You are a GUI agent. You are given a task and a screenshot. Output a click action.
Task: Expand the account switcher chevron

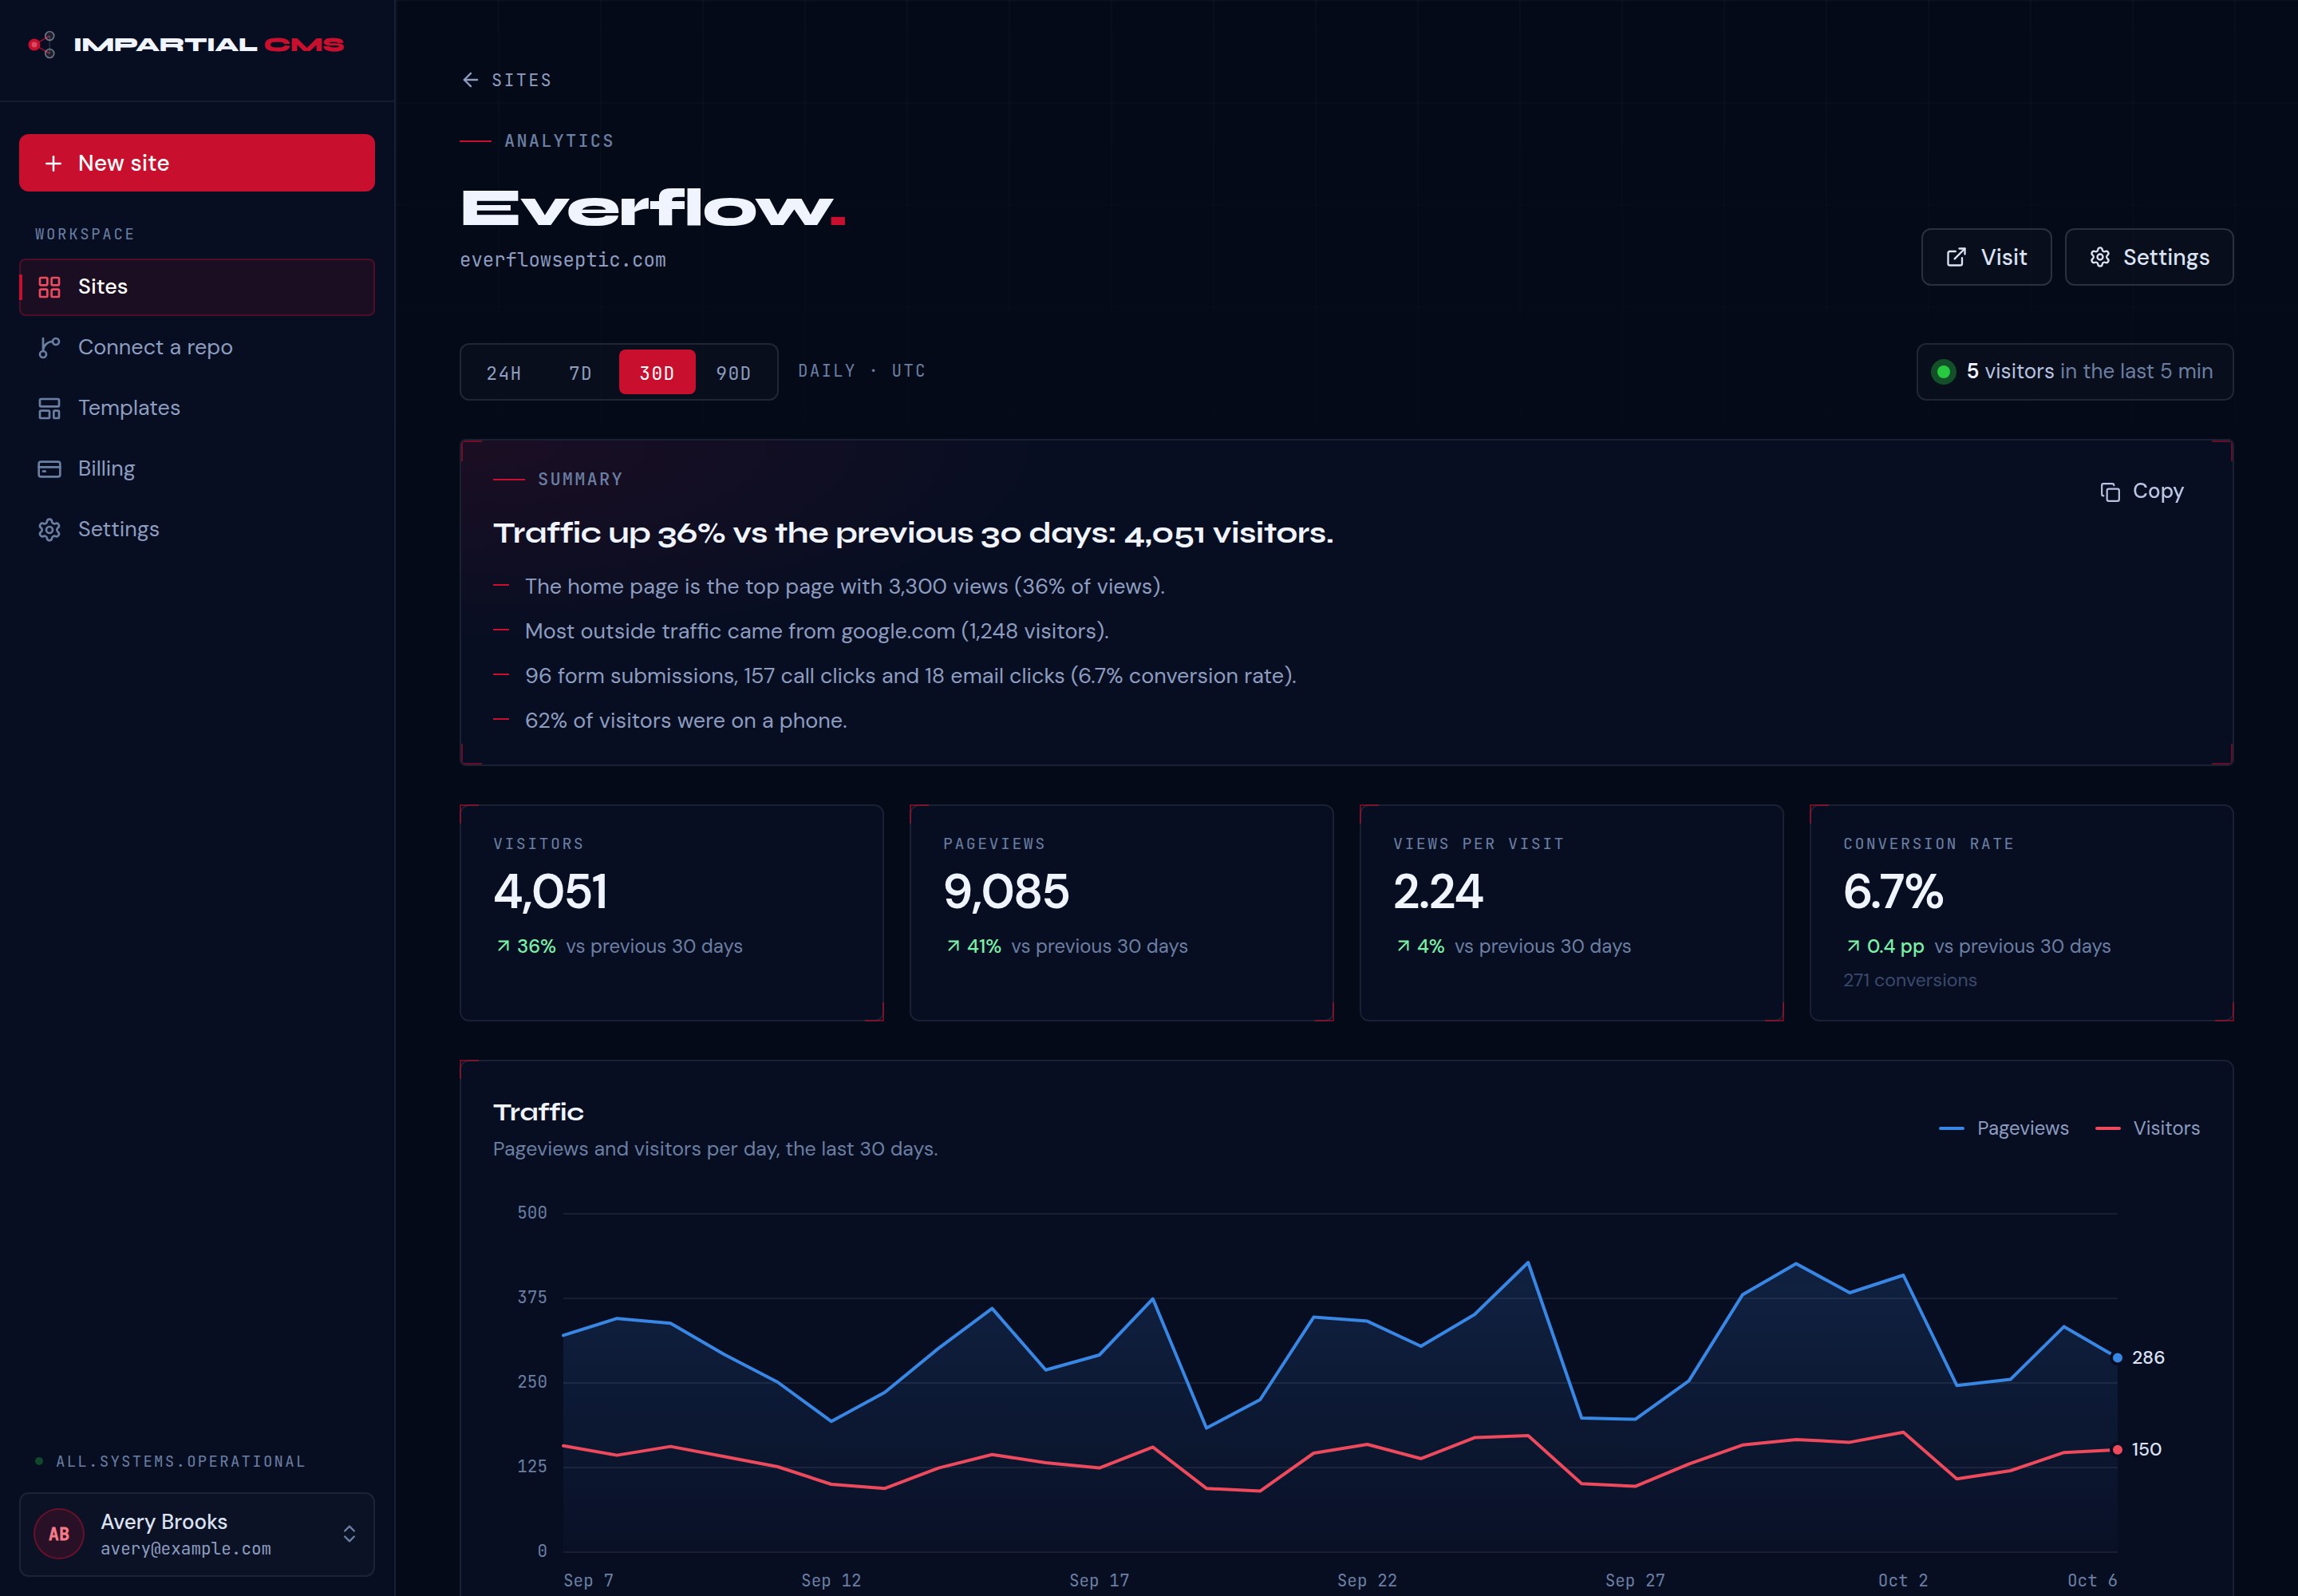click(349, 1534)
